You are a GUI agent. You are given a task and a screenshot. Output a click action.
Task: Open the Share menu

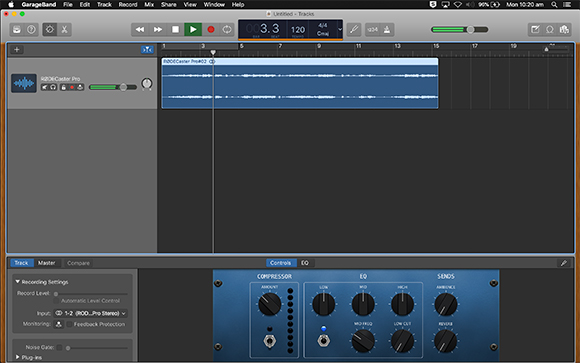169,4
